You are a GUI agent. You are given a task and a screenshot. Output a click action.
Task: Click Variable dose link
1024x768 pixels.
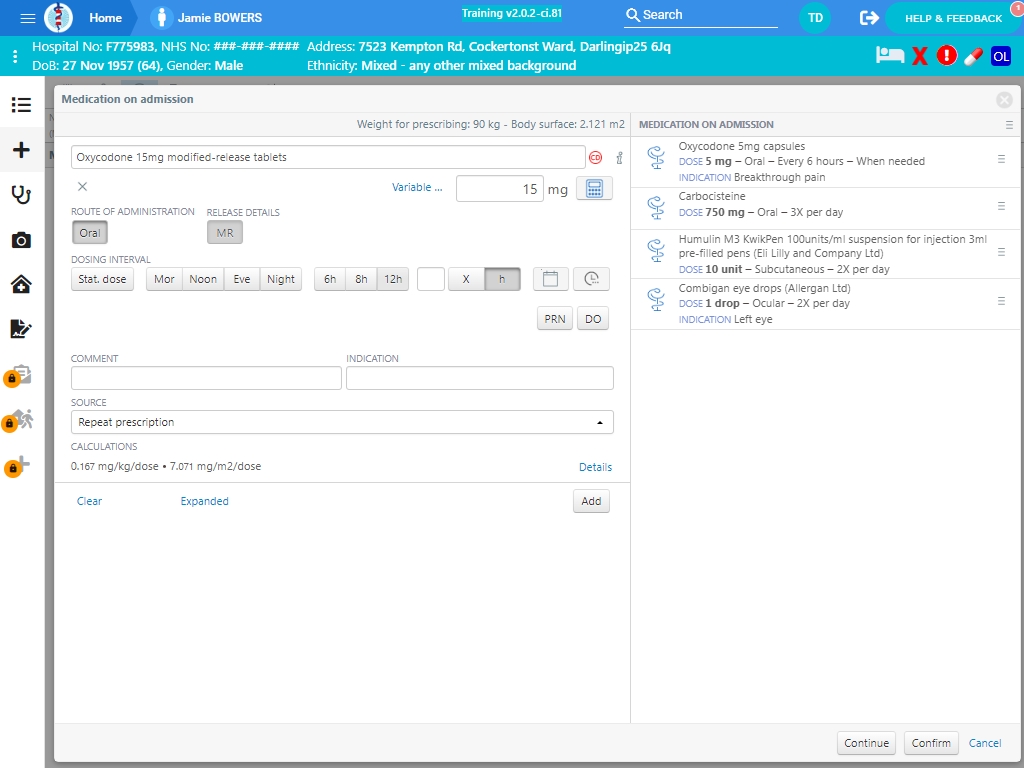coord(417,187)
